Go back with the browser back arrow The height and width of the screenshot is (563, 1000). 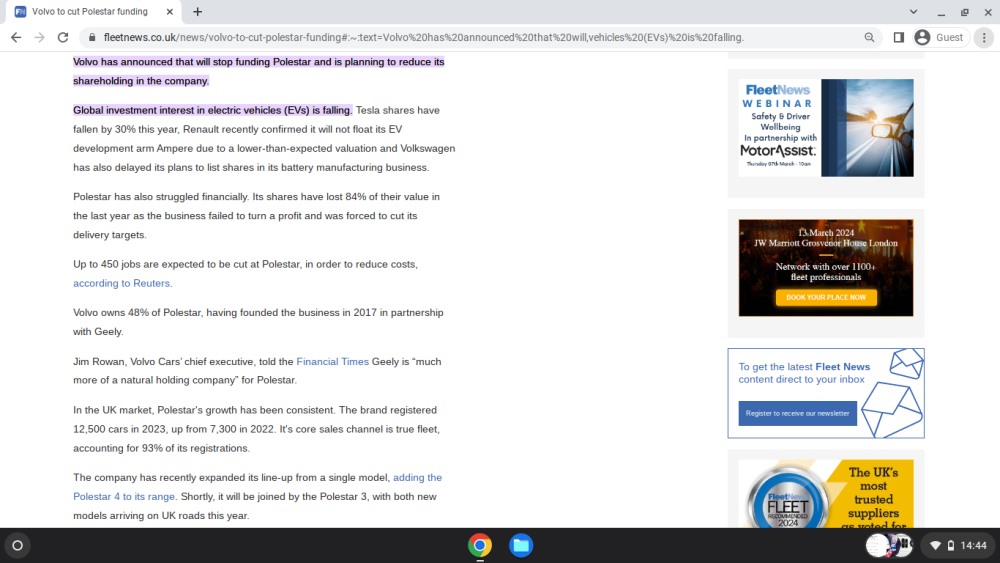click(16, 38)
